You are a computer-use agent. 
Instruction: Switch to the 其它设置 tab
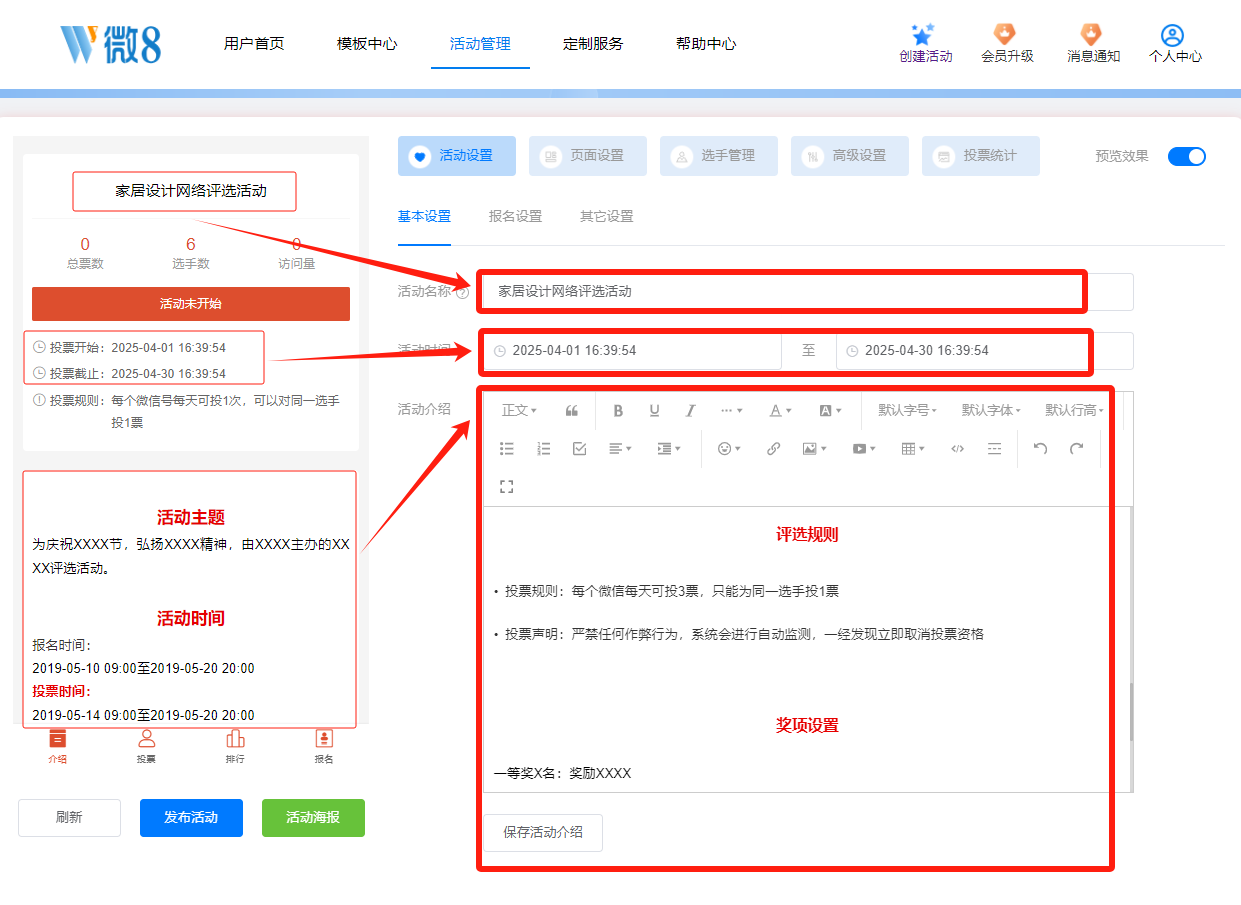pyautogui.click(x=606, y=216)
